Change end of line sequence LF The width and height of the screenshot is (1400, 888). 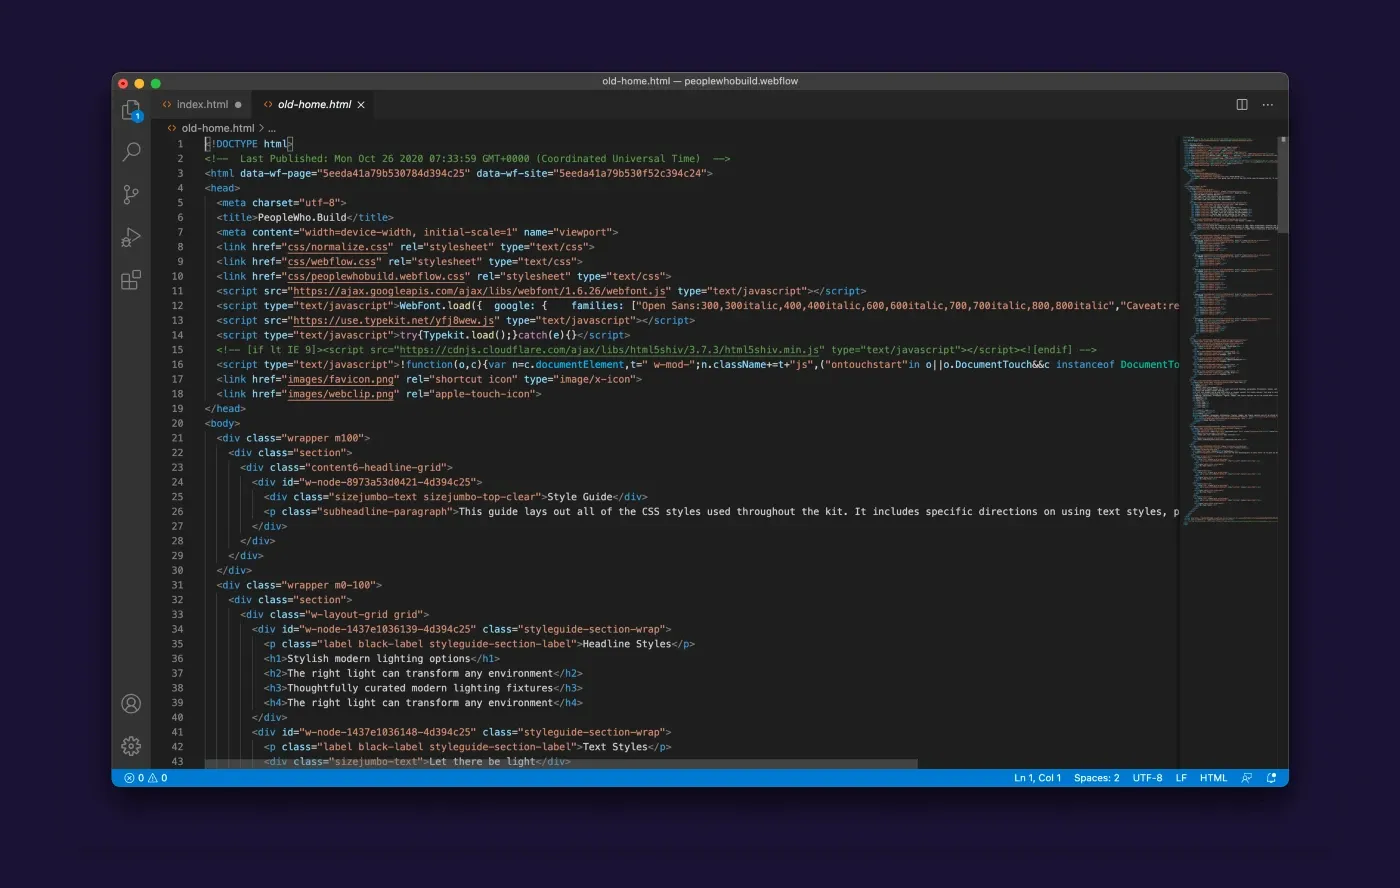pos(1181,778)
